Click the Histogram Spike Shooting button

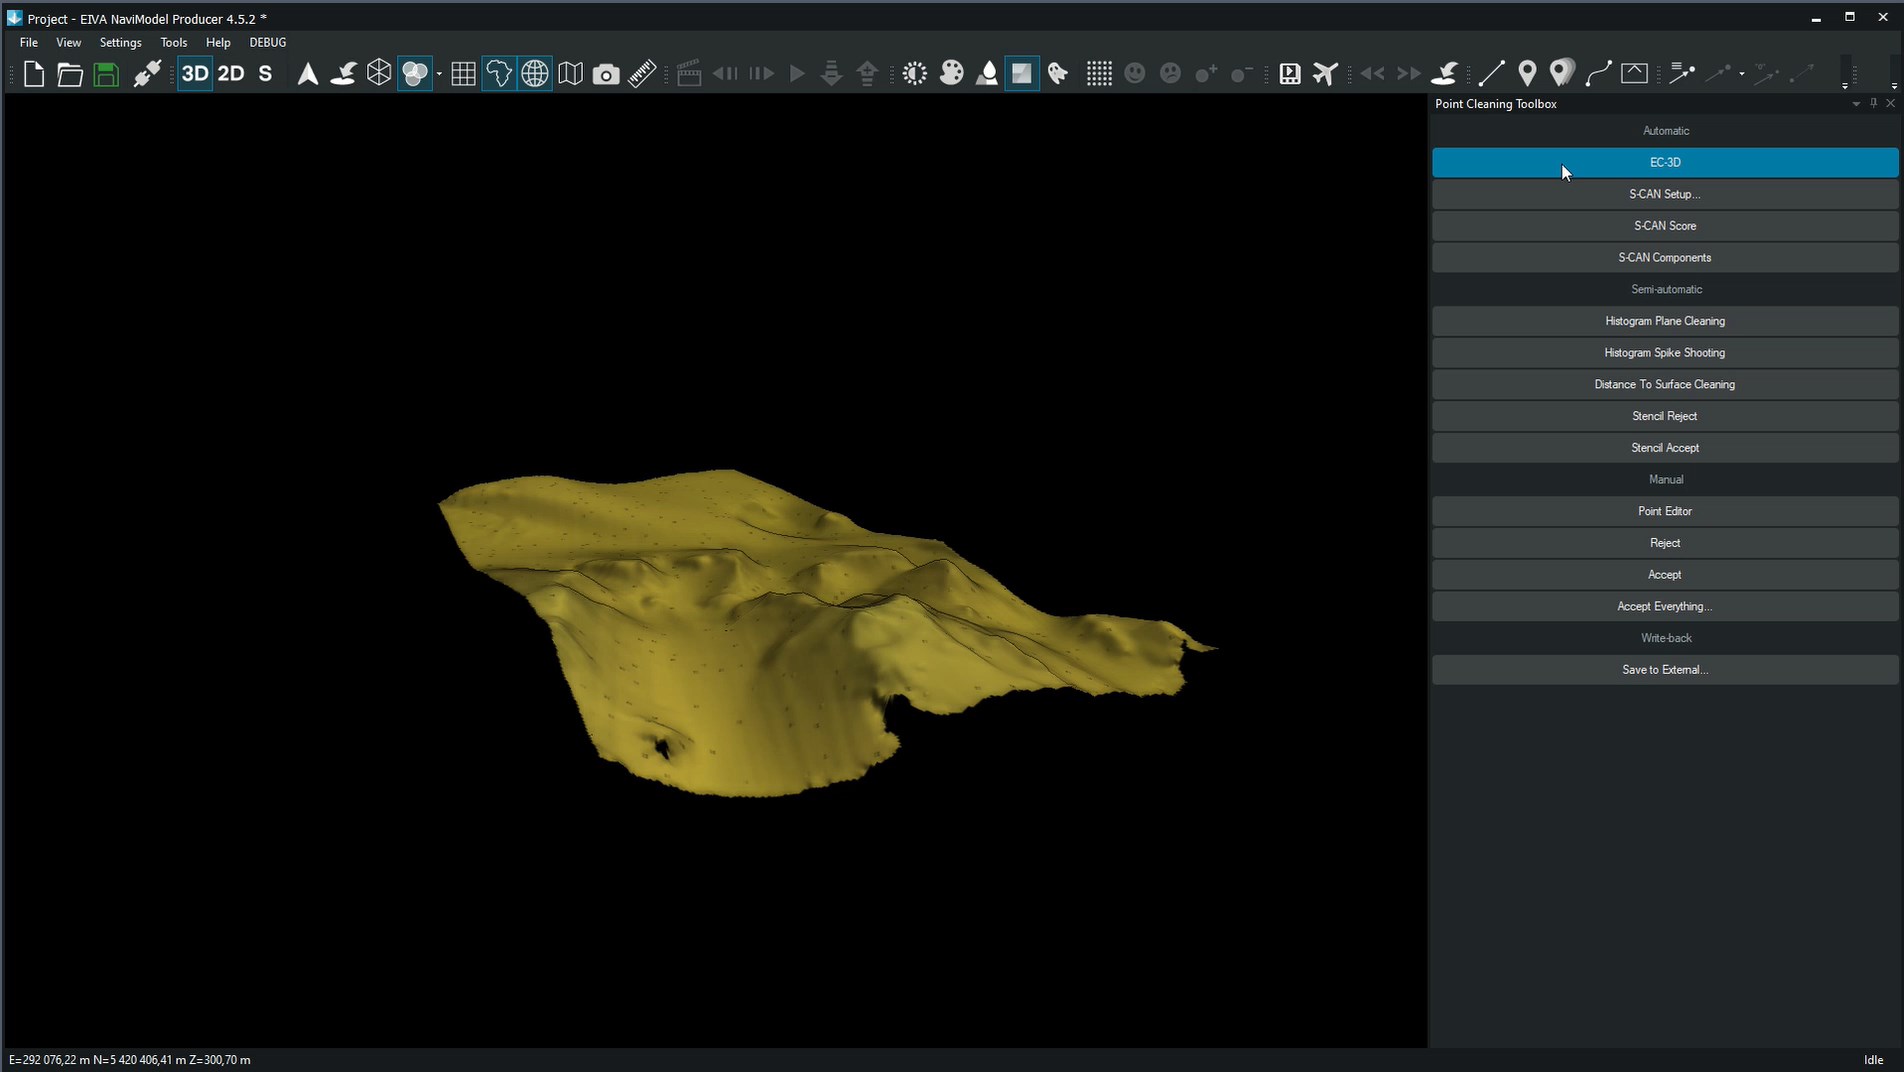pos(1664,353)
